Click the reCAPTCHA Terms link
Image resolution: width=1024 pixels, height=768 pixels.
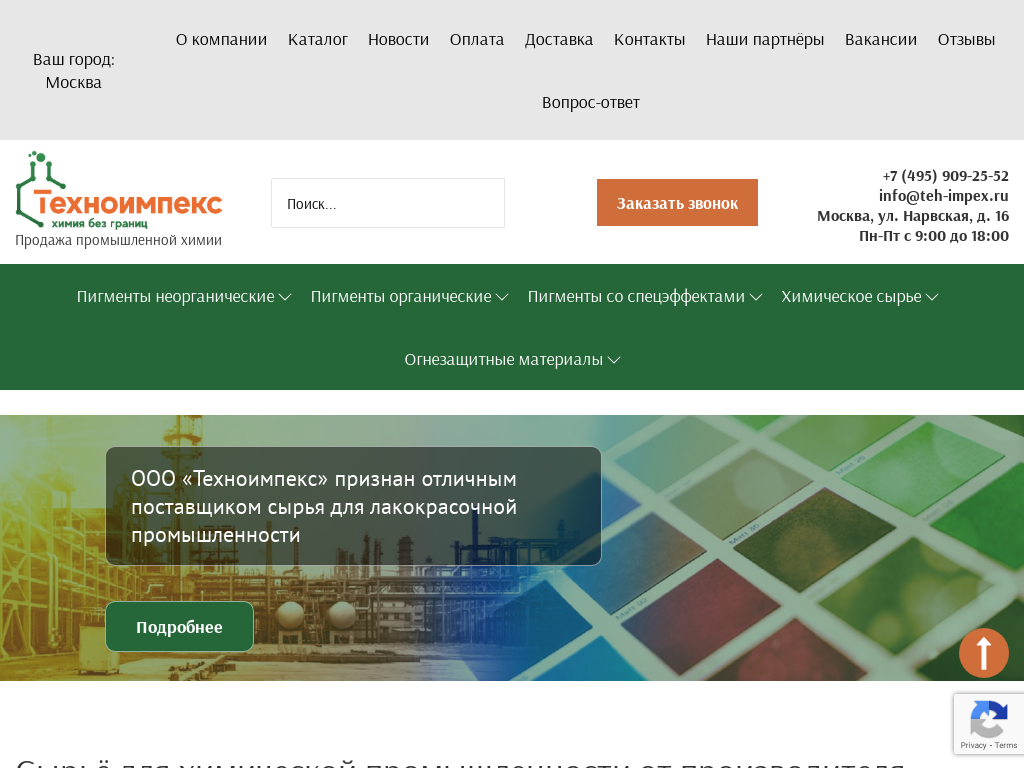point(1006,745)
